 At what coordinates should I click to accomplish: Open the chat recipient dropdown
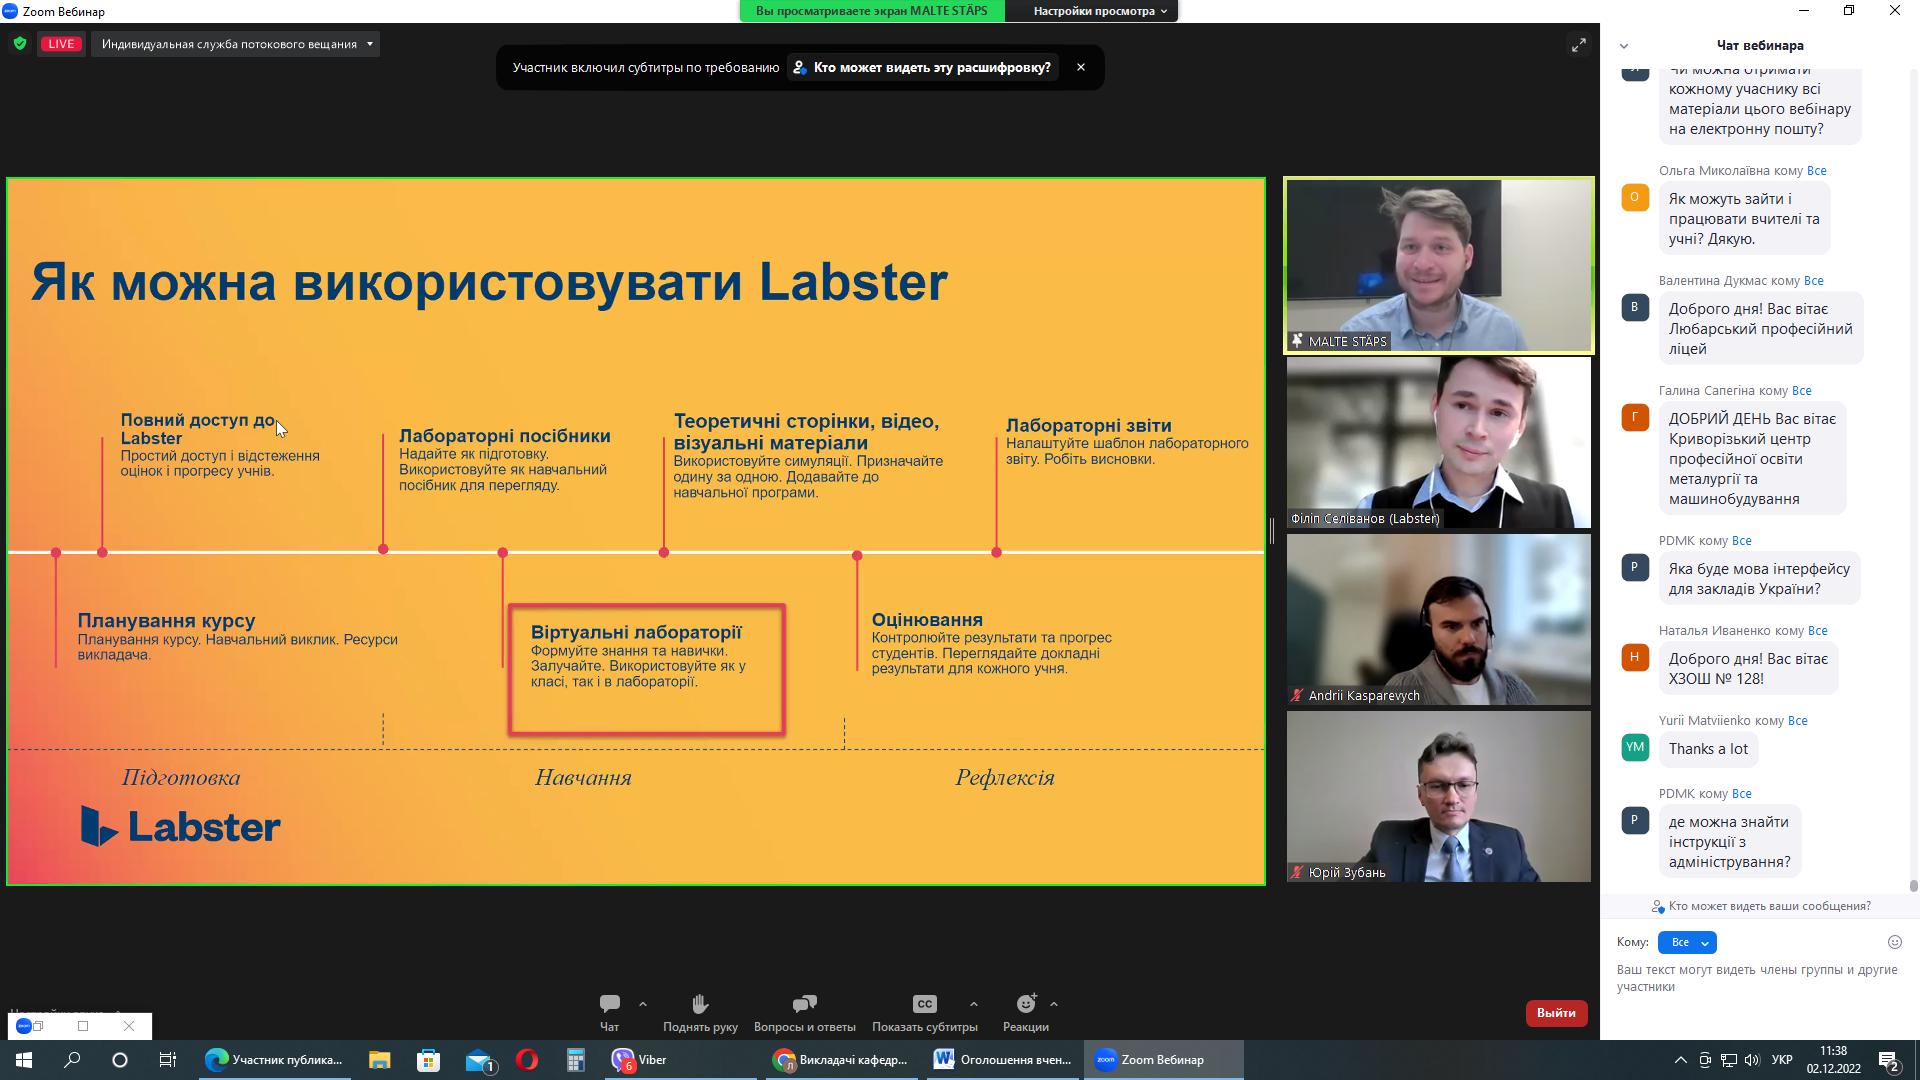1686,942
